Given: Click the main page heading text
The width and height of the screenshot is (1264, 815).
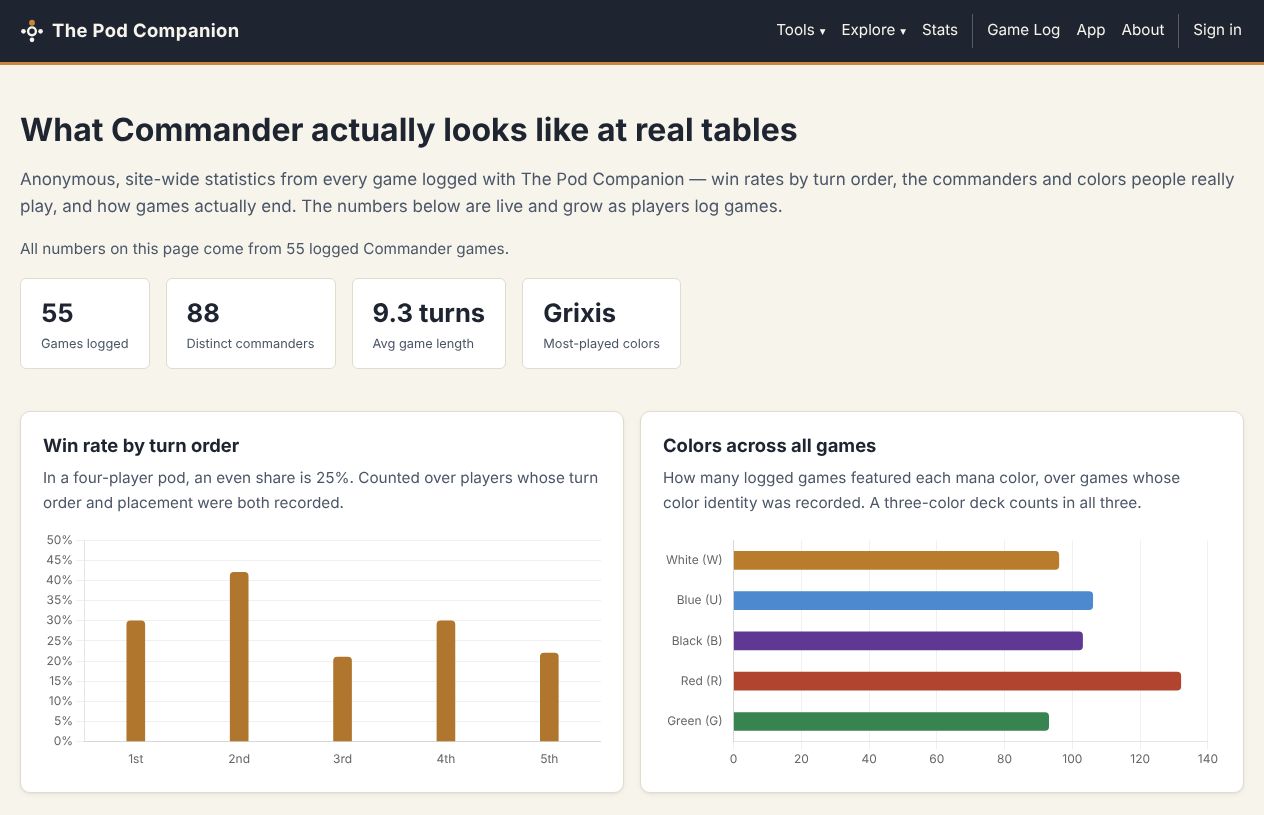Looking at the screenshot, I should [409, 130].
